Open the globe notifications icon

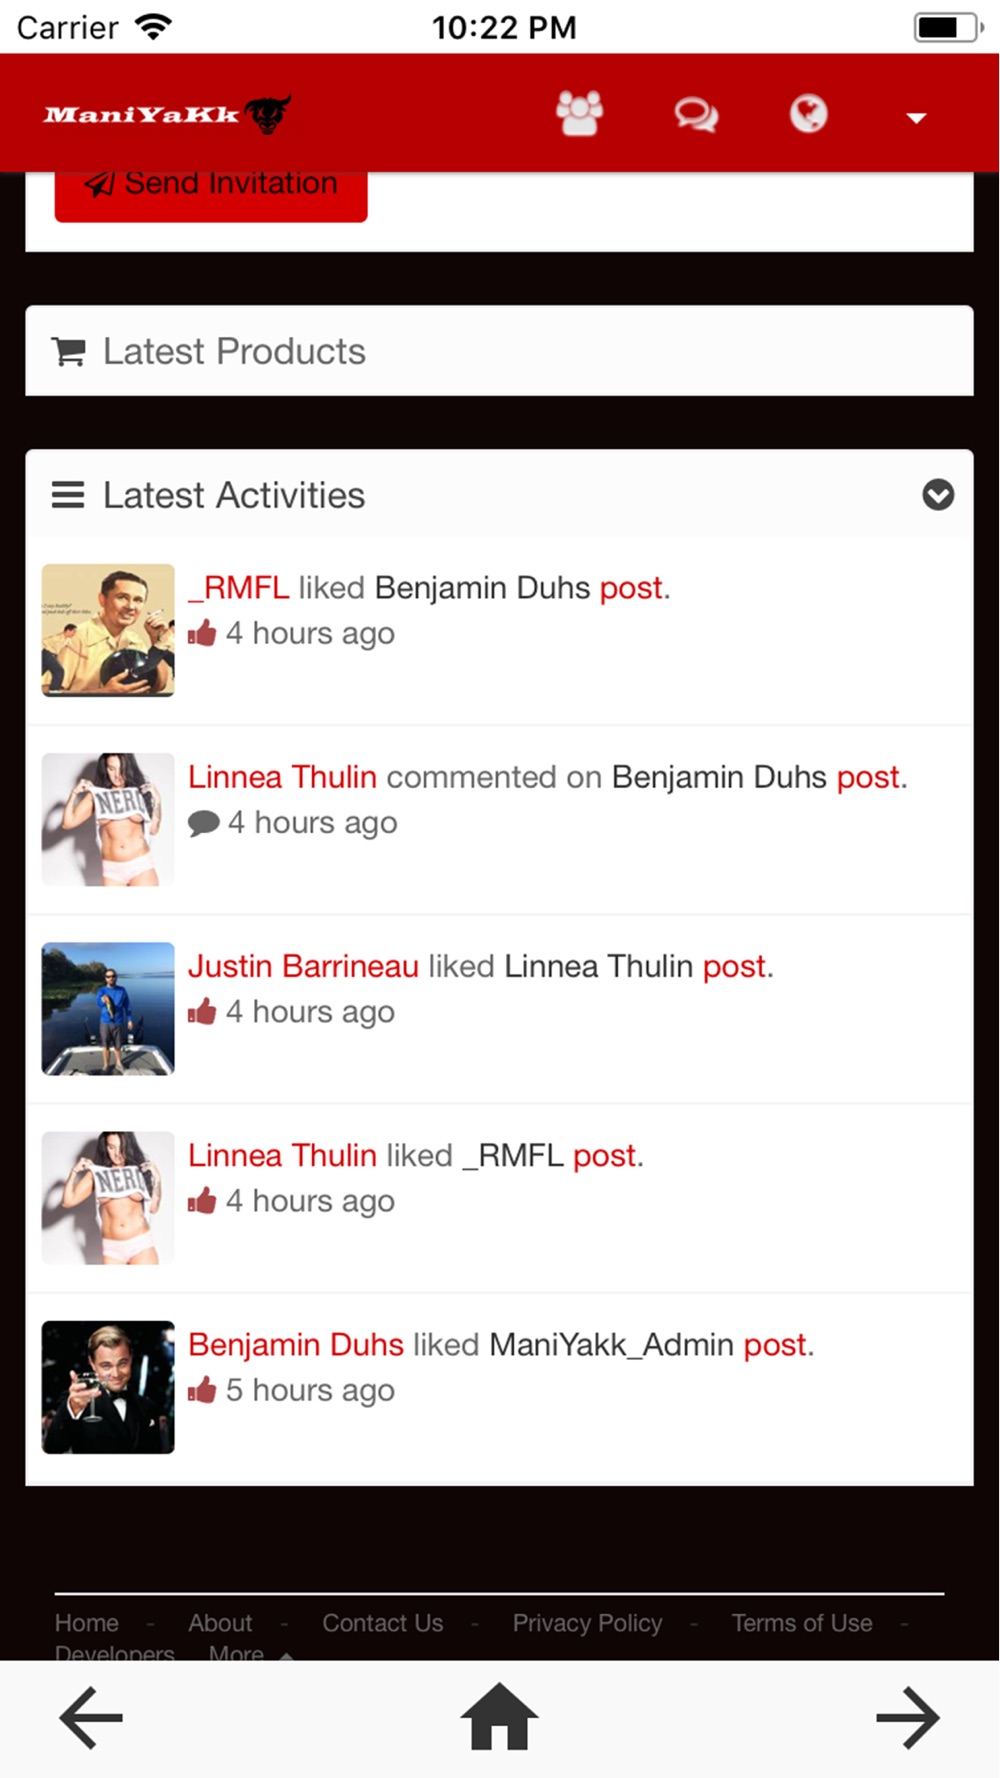(x=808, y=114)
